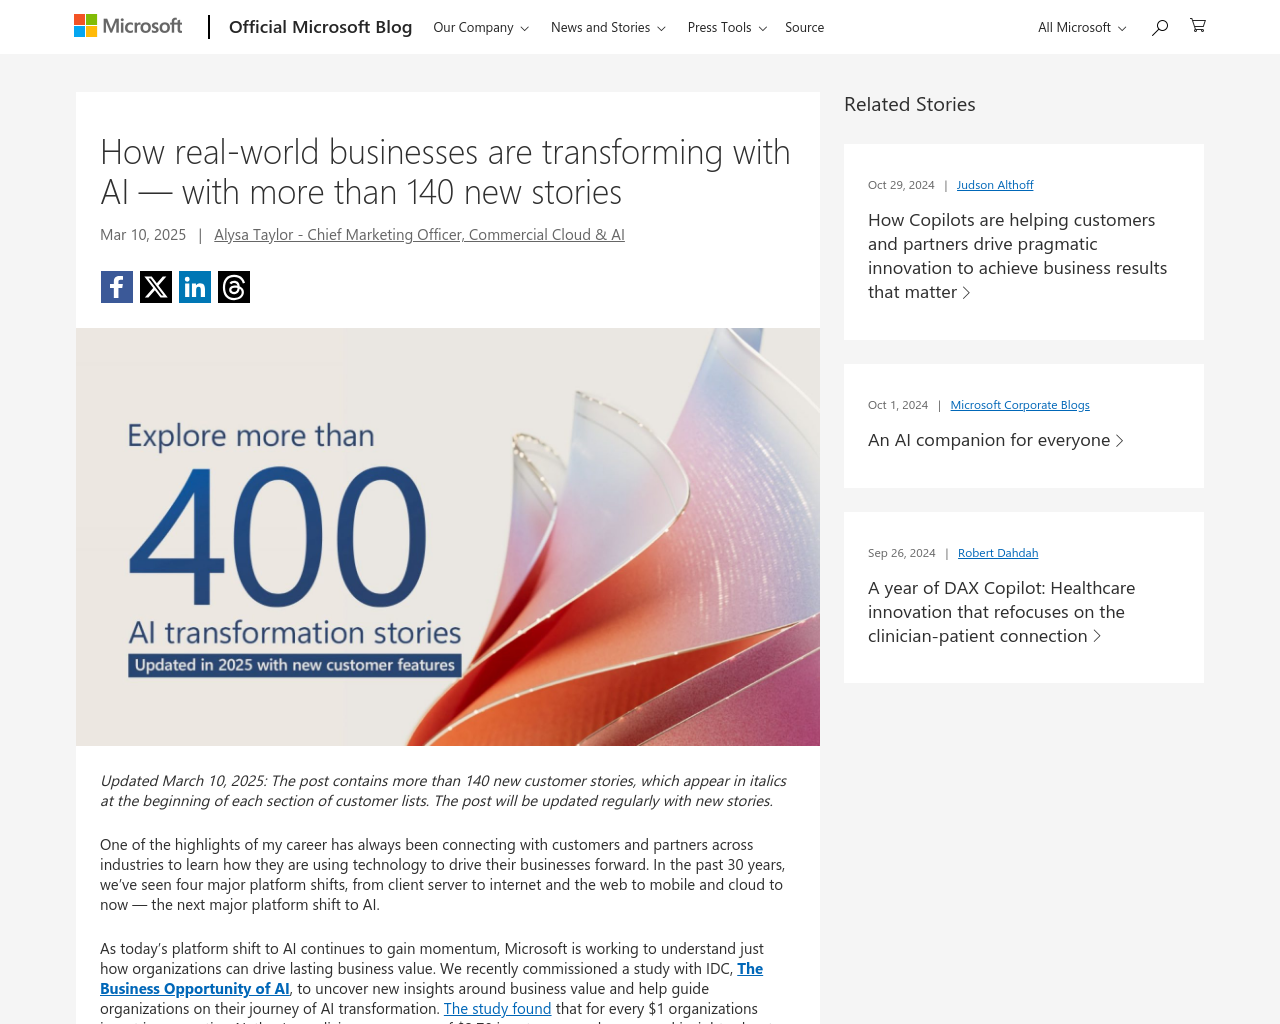Open 'The Business Opportunity of AI' link

(x=195, y=989)
